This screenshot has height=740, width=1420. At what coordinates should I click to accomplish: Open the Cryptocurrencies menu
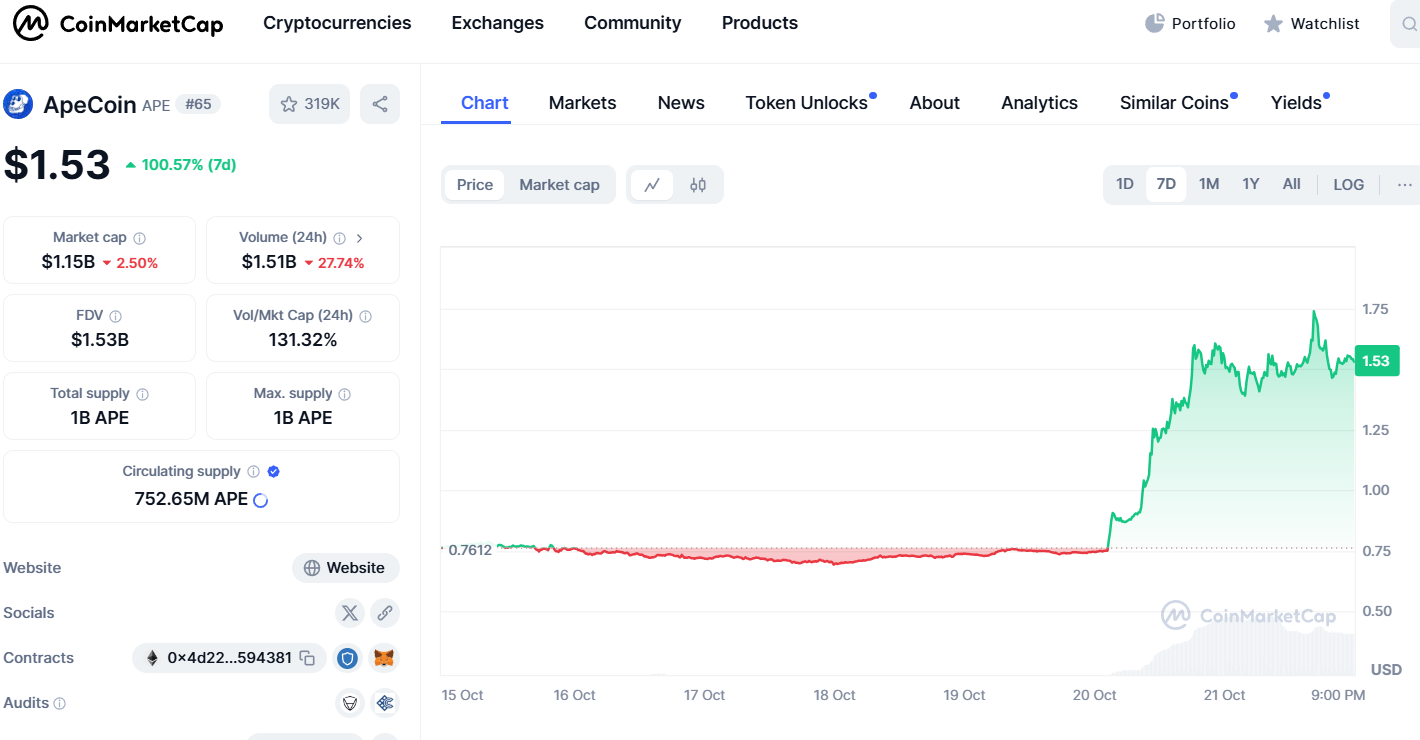pos(337,23)
